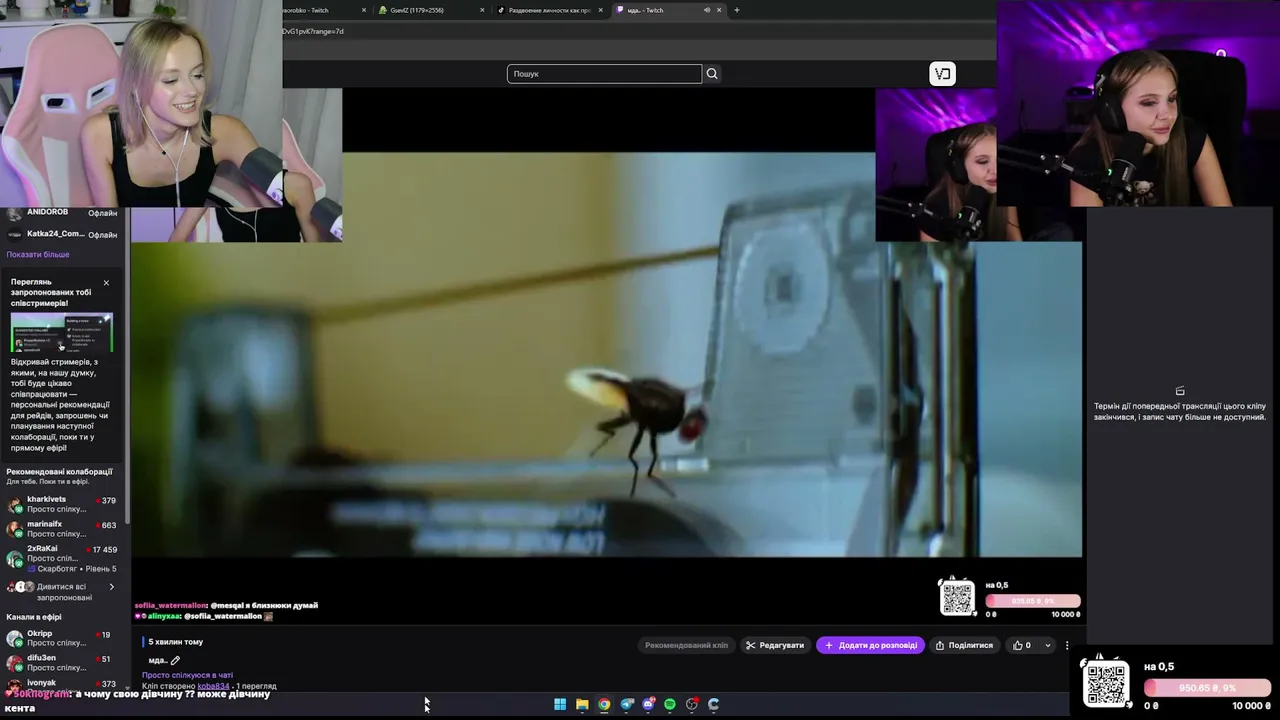Screen dimensions: 1280x720
Task: Open marinaifx channel in sidebar
Action: pyautogui.click(x=60, y=529)
